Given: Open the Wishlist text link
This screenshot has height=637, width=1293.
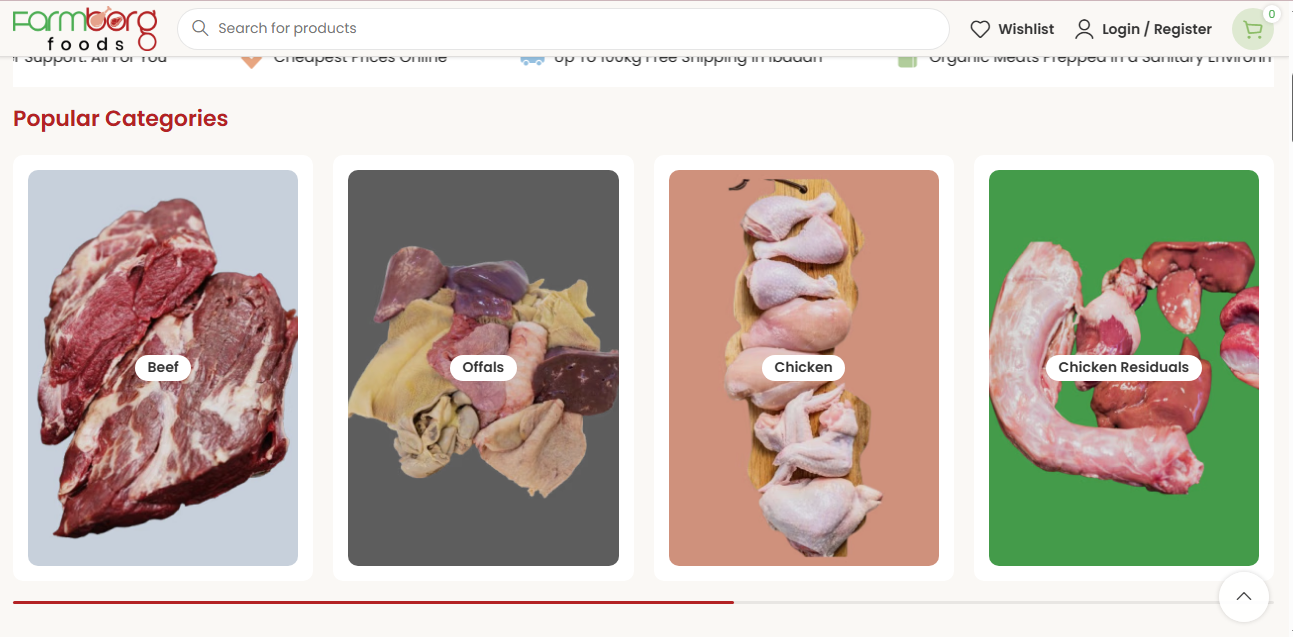Looking at the screenshot, I should (x=1026, y=29).
